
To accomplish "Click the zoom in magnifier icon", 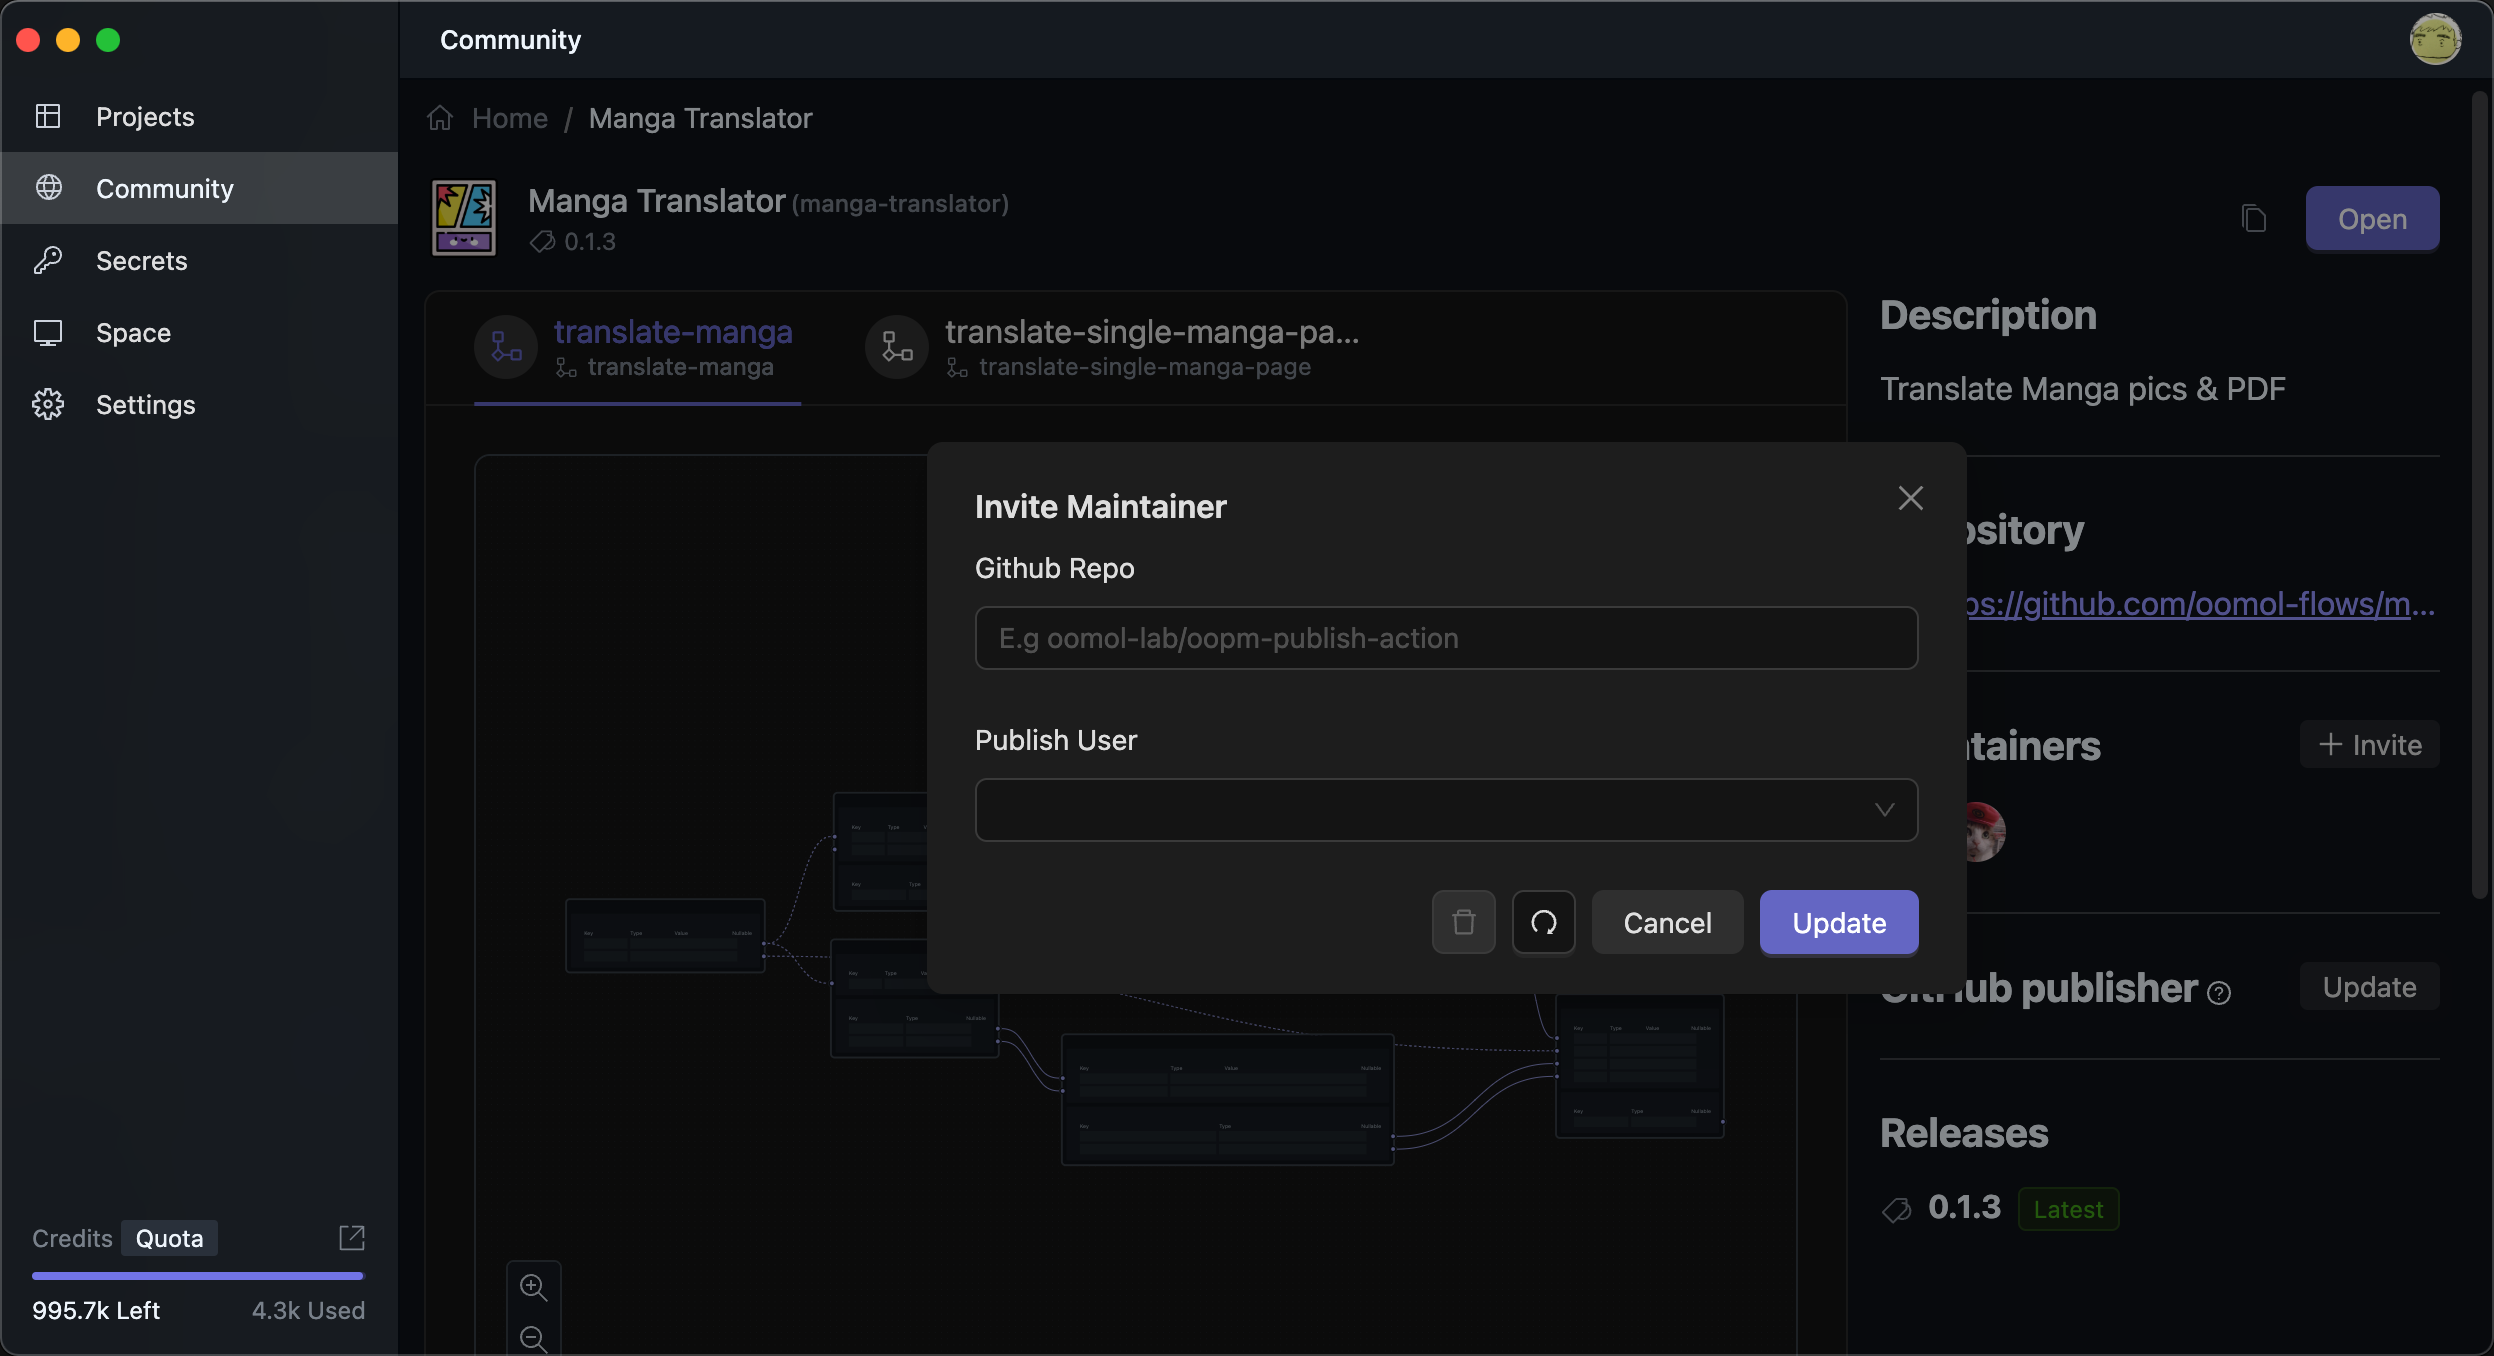I will (533, 1287).
